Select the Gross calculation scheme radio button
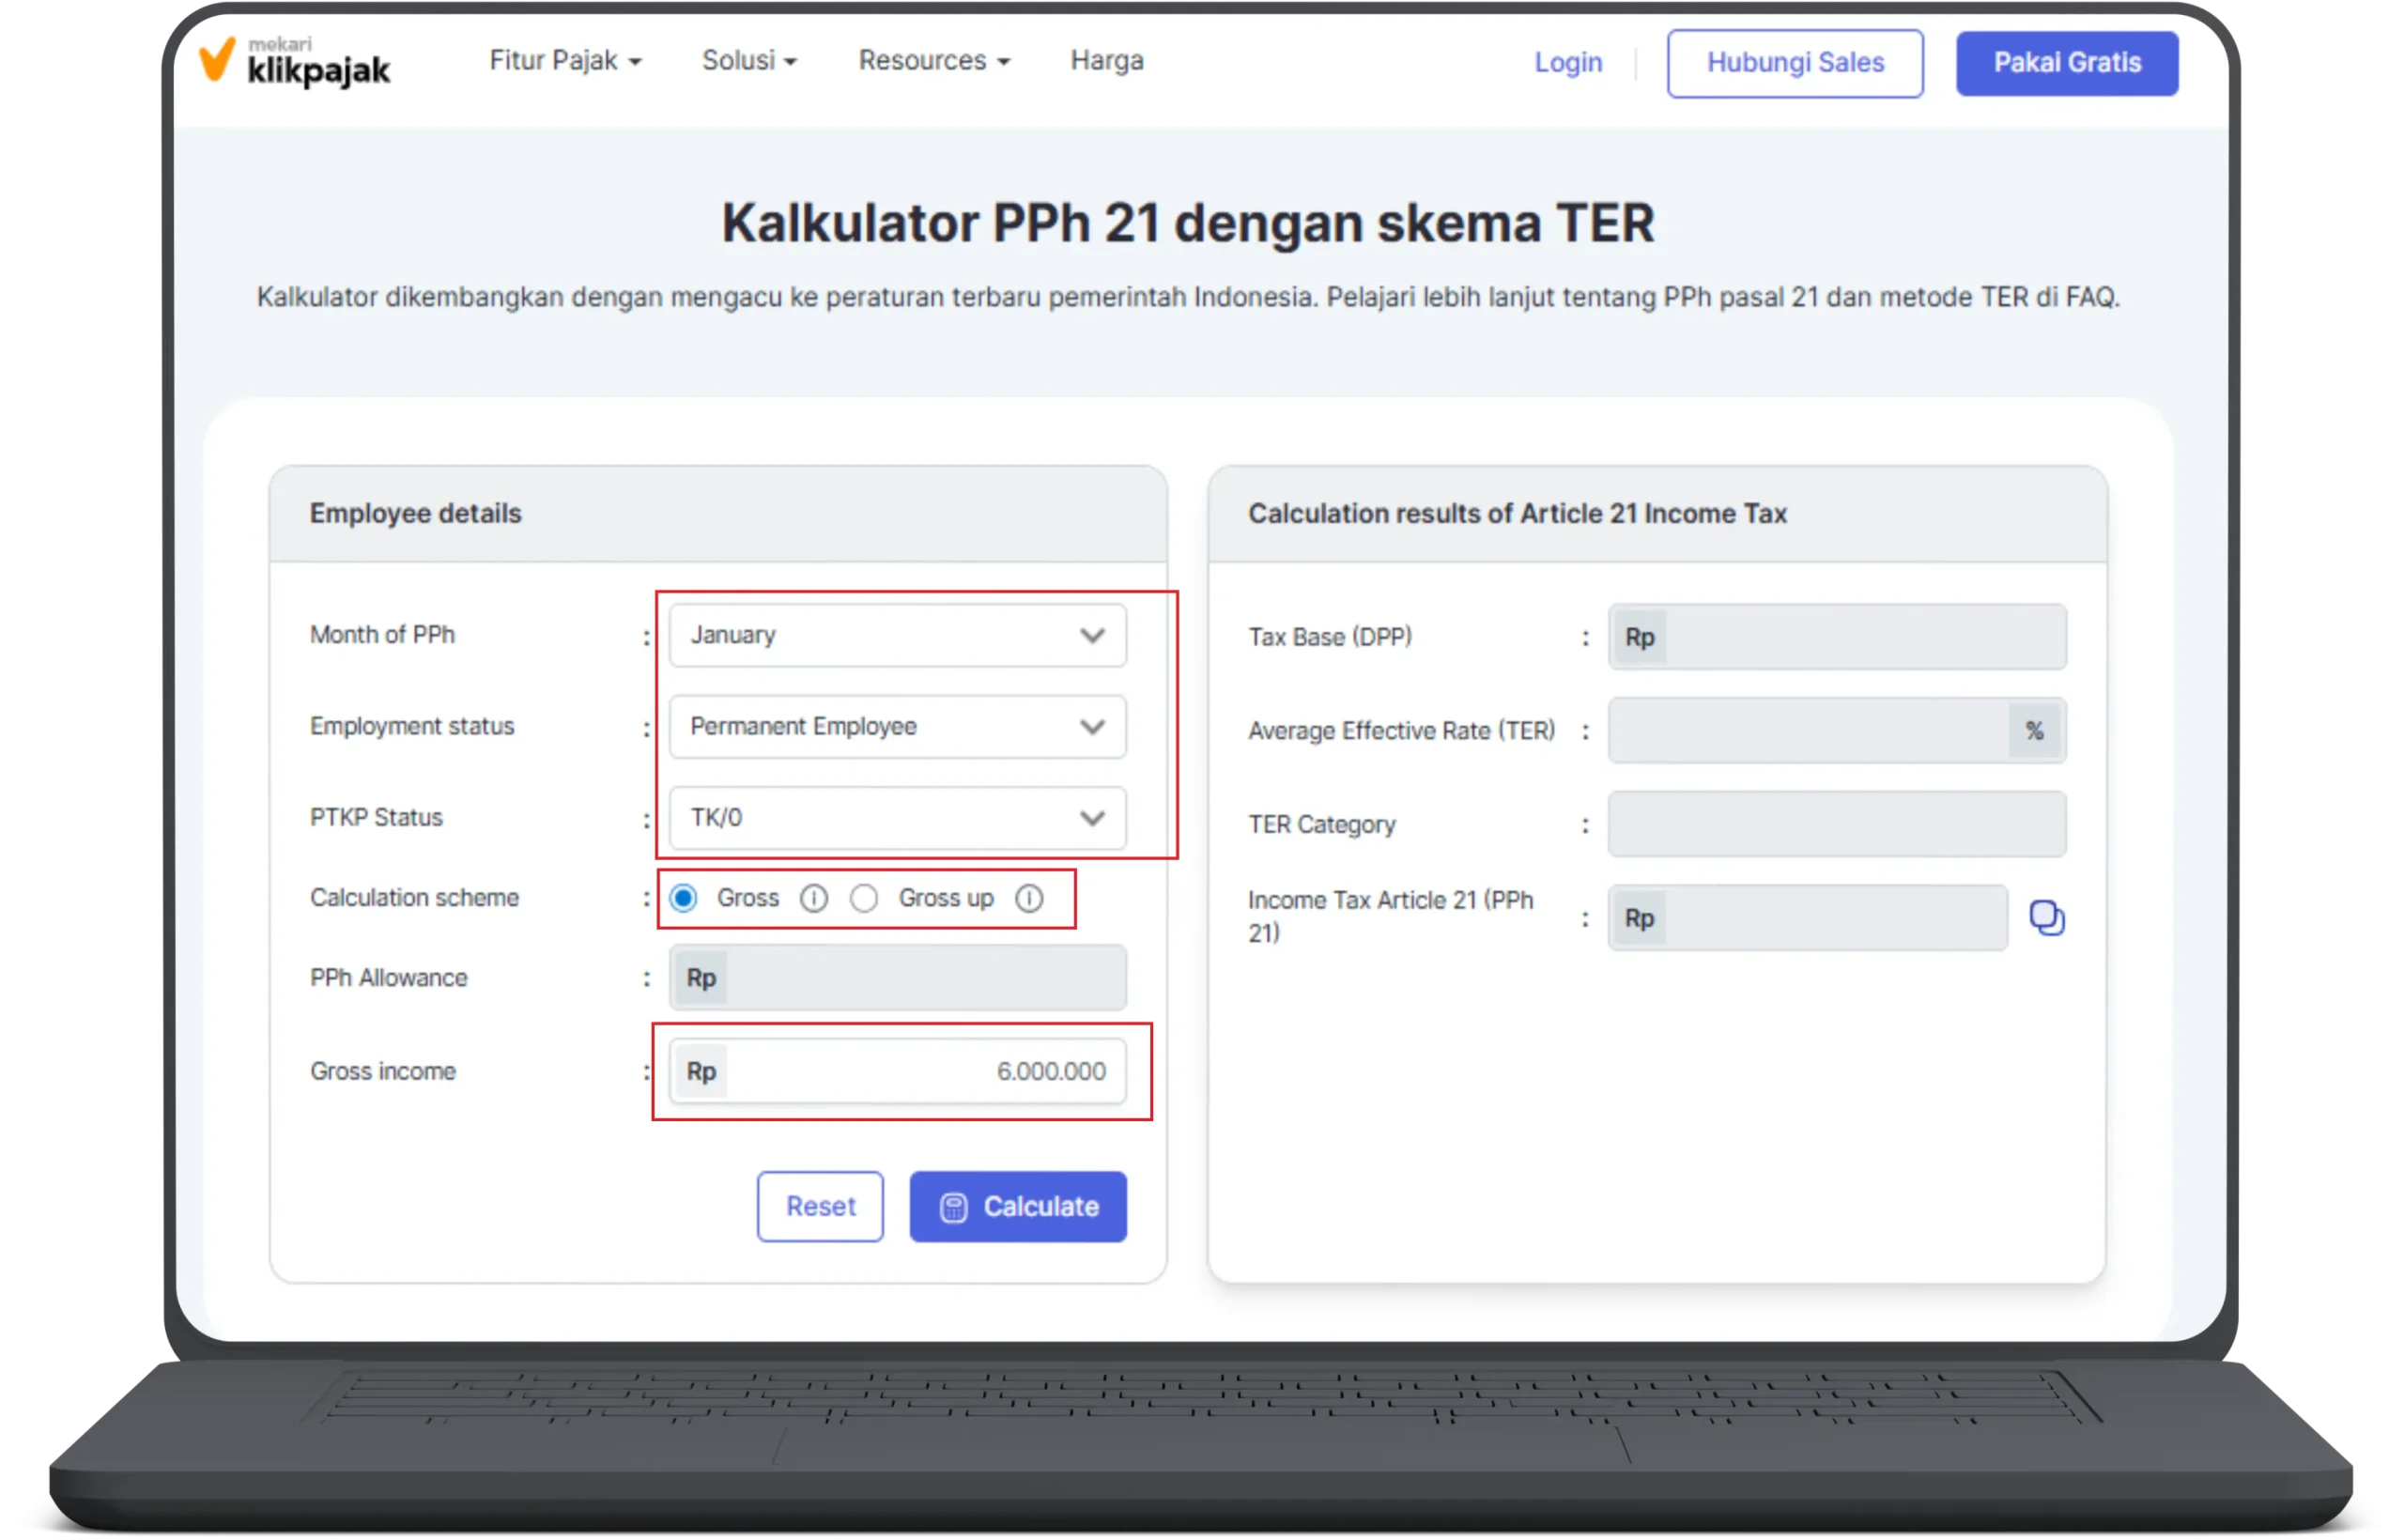This screenshot has width=2404, height=1540. (683, 897)
